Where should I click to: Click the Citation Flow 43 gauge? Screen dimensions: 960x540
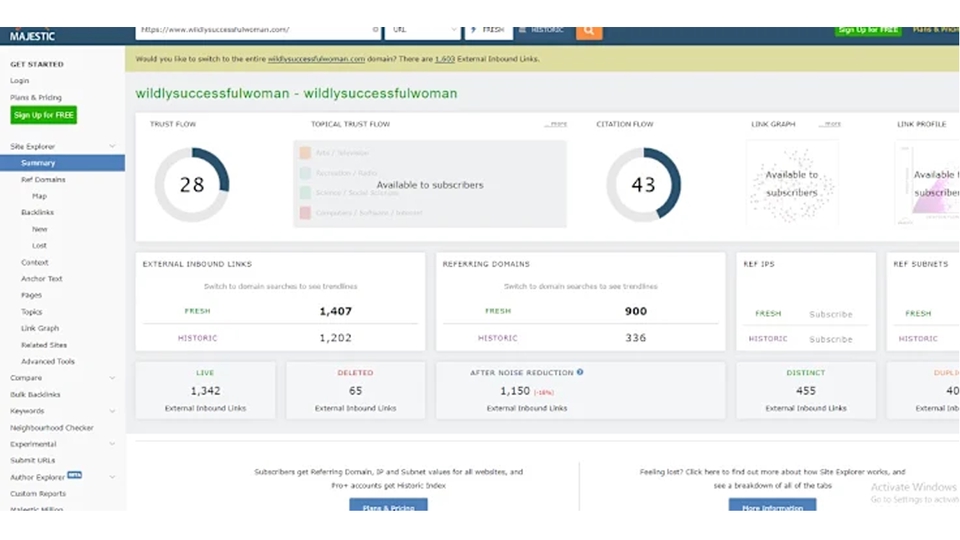point(643,184)
